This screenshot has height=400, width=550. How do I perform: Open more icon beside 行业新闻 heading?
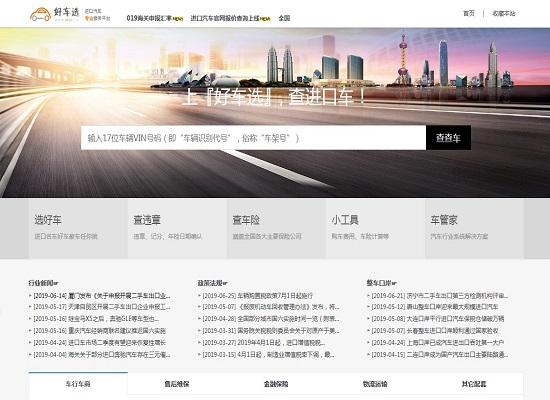pyautogui.click(x=56, y=283)
